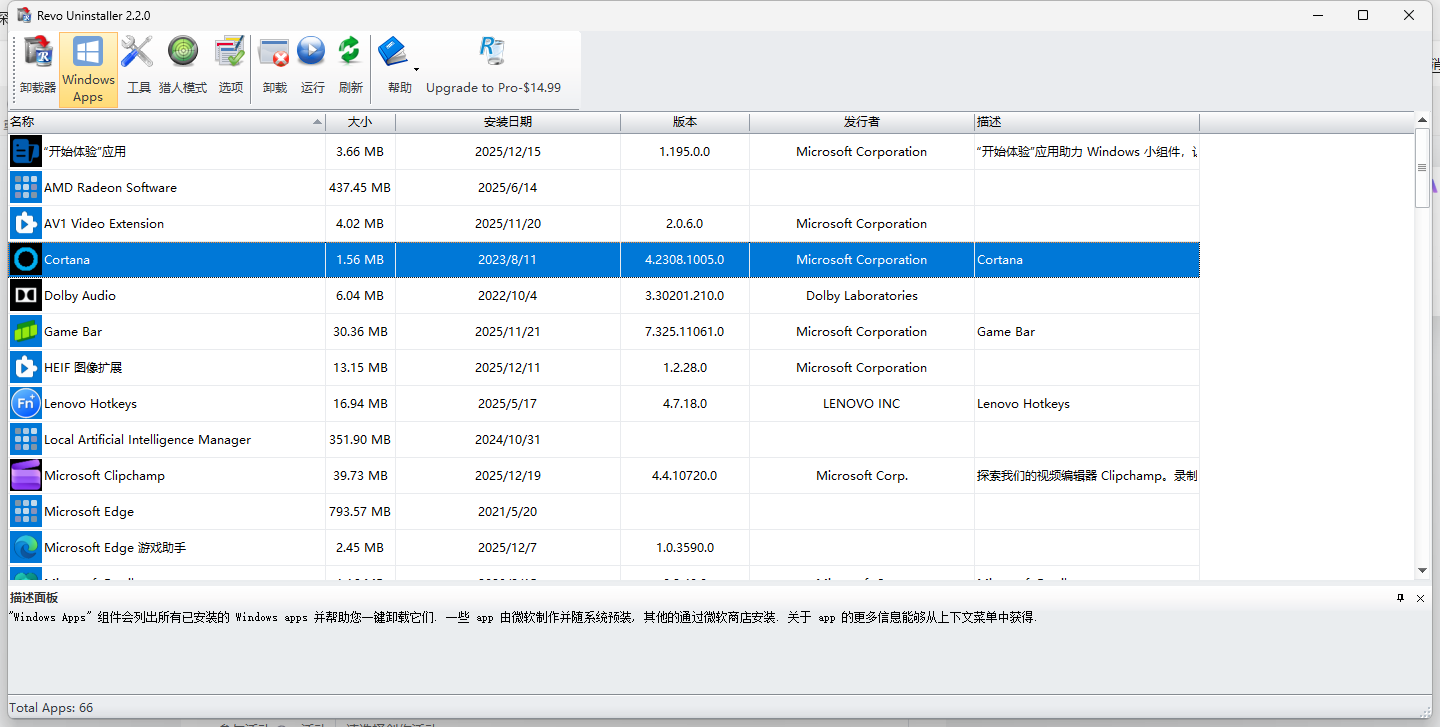This screenshot has height=727, width=1440.
Task: Click the 2022/10/4 install date cell
Action: [508, 296]
